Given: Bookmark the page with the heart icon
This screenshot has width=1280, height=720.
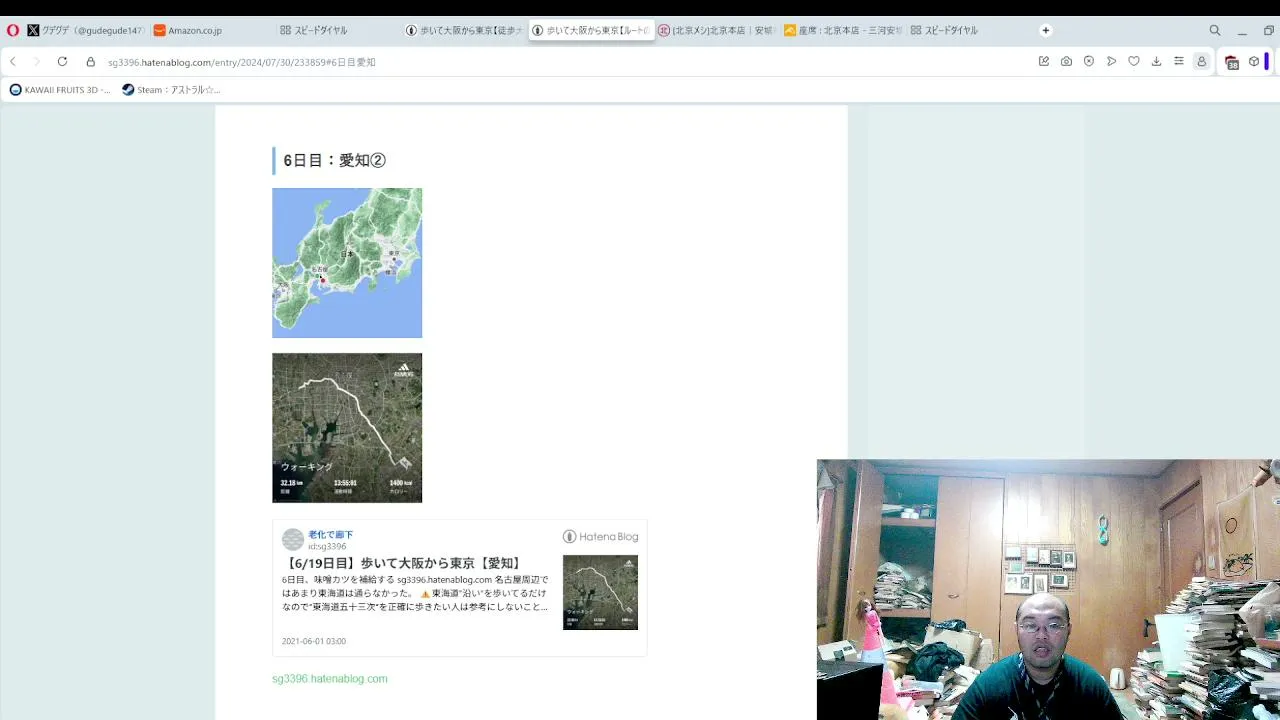Looking at the screenshot, I should [1134, 62].
